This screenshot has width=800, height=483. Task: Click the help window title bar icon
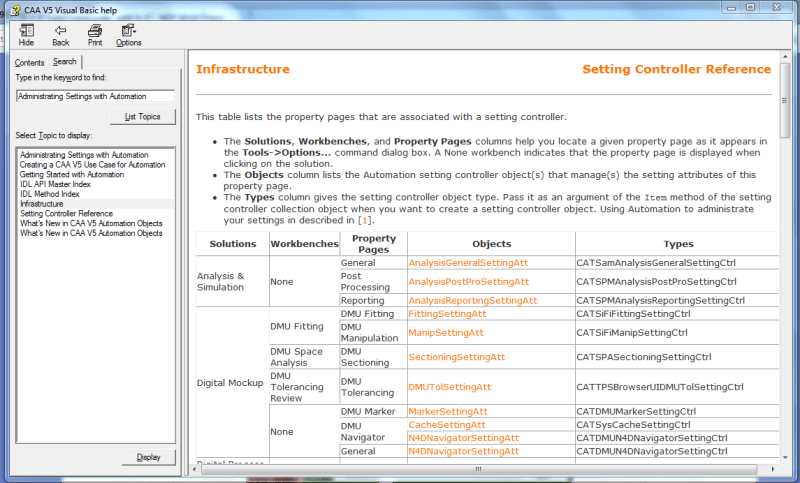pyautogui.click(x=16, y=10)
